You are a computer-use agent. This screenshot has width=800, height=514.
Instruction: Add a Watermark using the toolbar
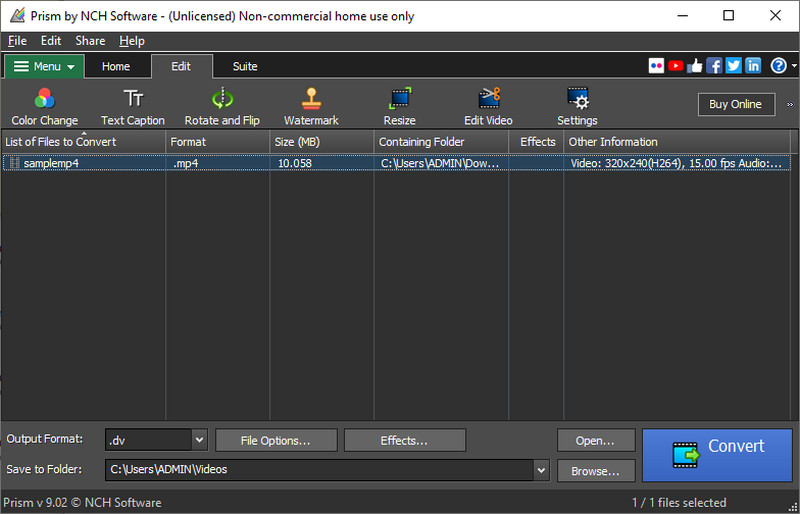(311, 106)
